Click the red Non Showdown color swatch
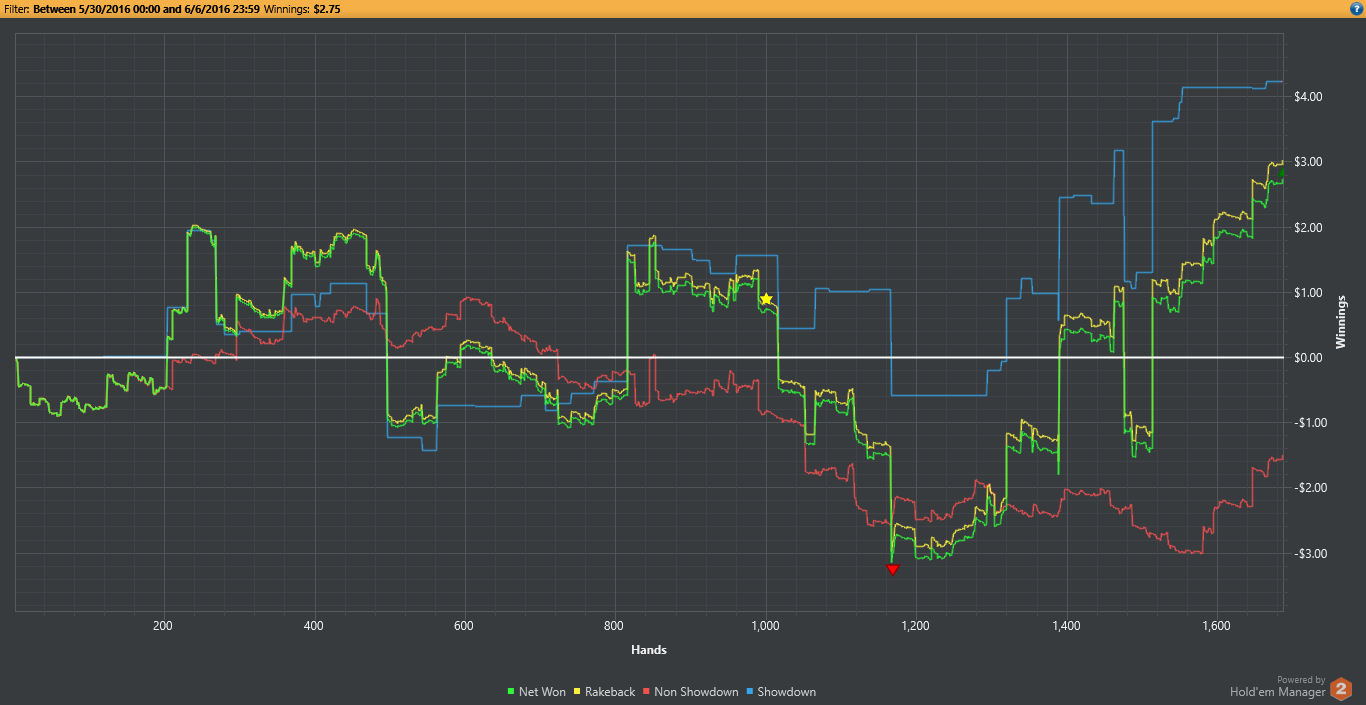 click(x=646, y=692)
